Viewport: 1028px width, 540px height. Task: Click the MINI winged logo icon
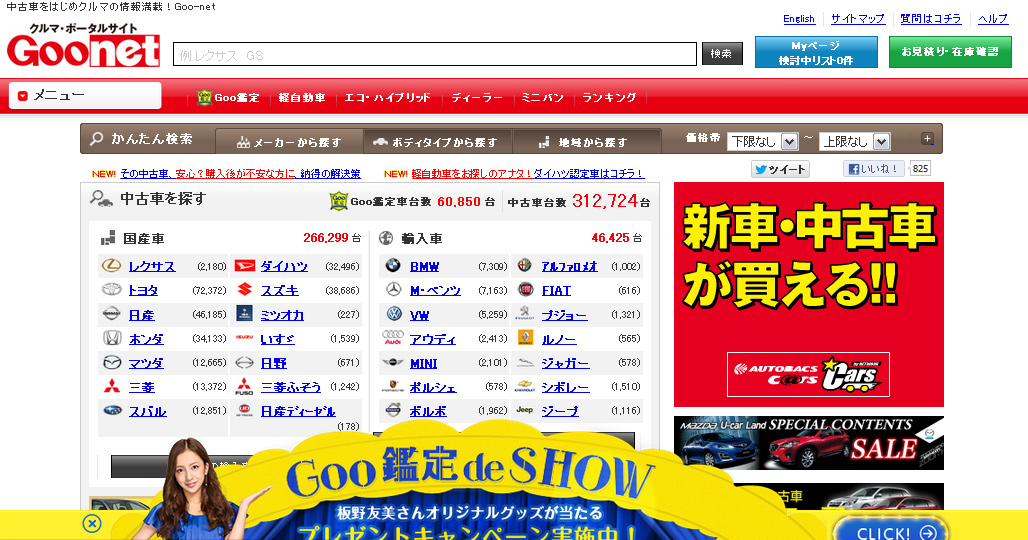(x=393, y=362)
